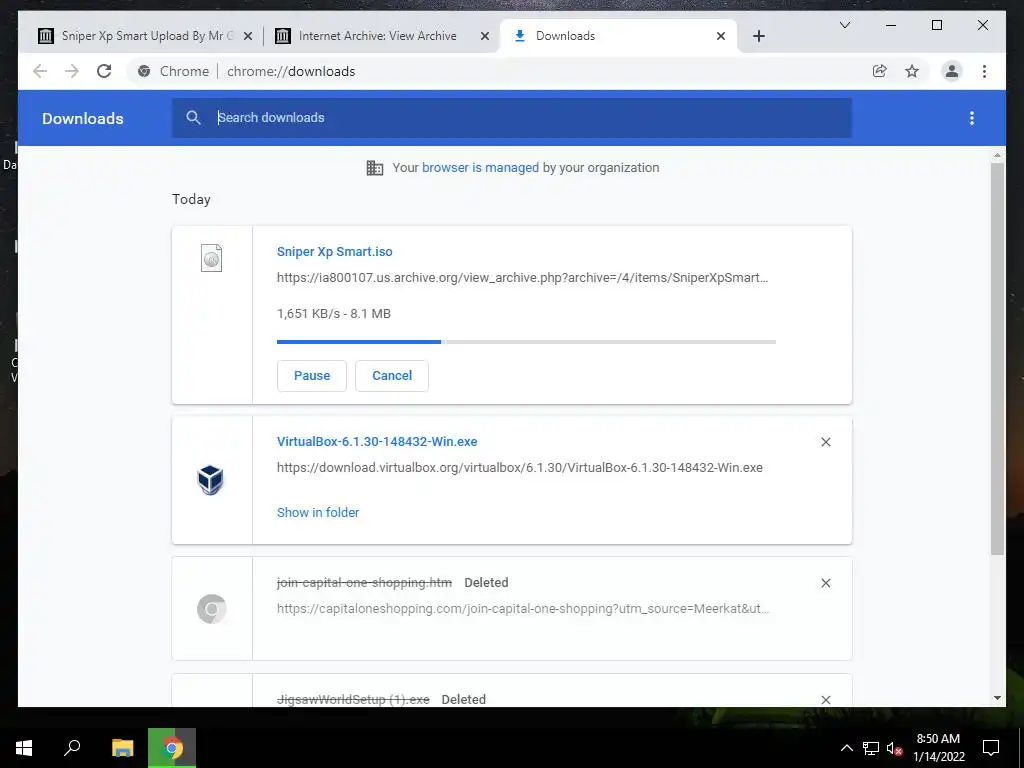The width and height of the screenshot is (1024, 768).
Task: Cancel the Sniper Xp Smart.iso download
Action: (x=392, y=376)
